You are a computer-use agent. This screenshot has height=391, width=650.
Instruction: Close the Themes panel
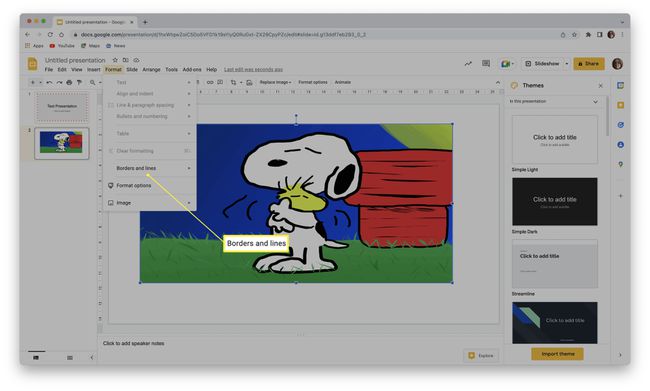pos(601,86)
